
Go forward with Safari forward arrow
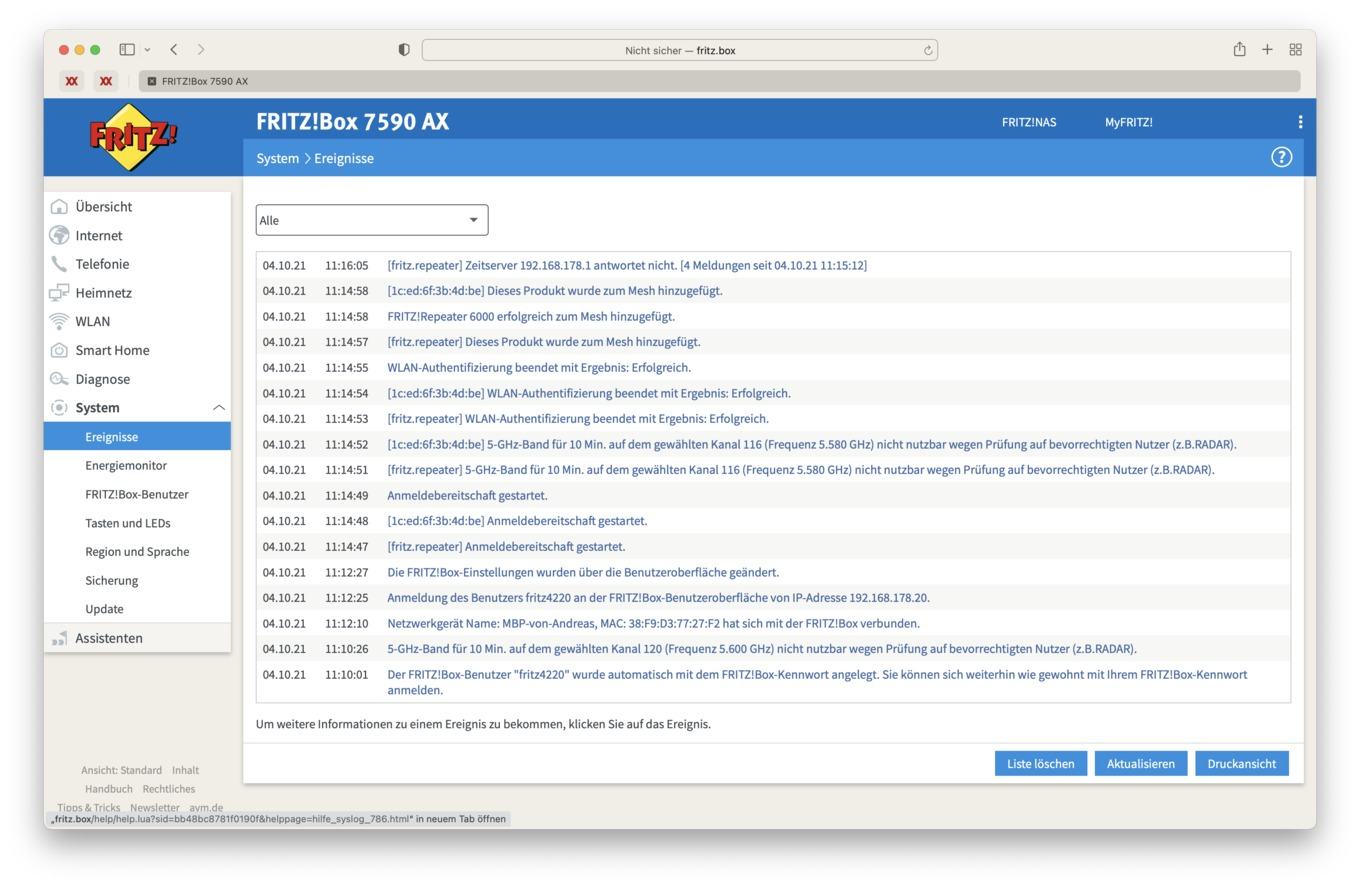click(201, 49)
